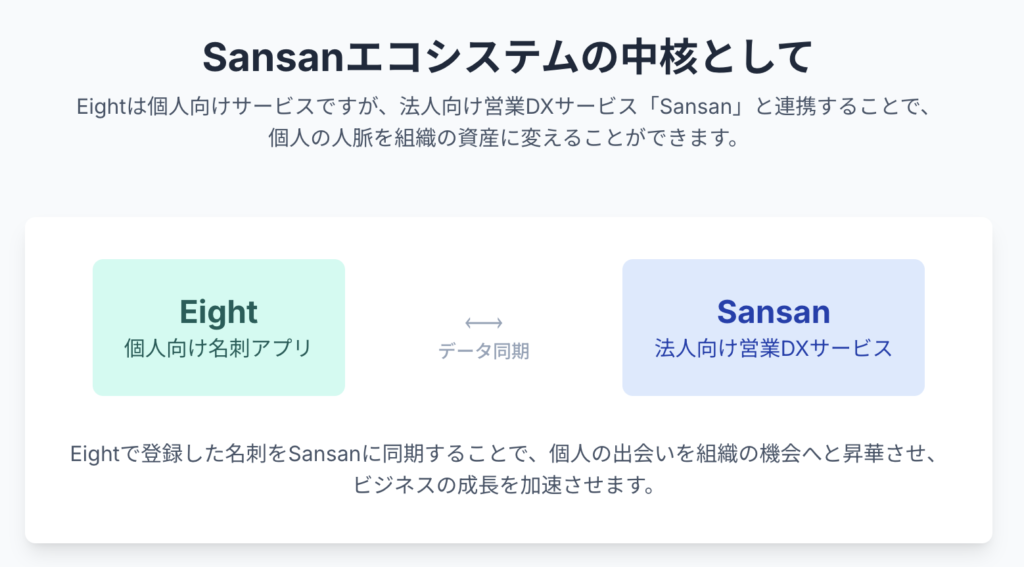Click intro line starting with Eightは個人向けサービス
The width and height of the screenshot is (1024, 567).
click(x=505, y=106)
